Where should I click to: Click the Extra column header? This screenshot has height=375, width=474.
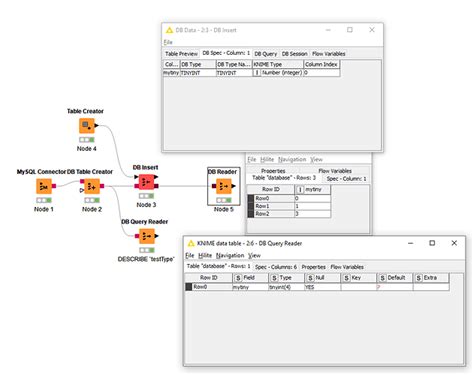[431, 278]
